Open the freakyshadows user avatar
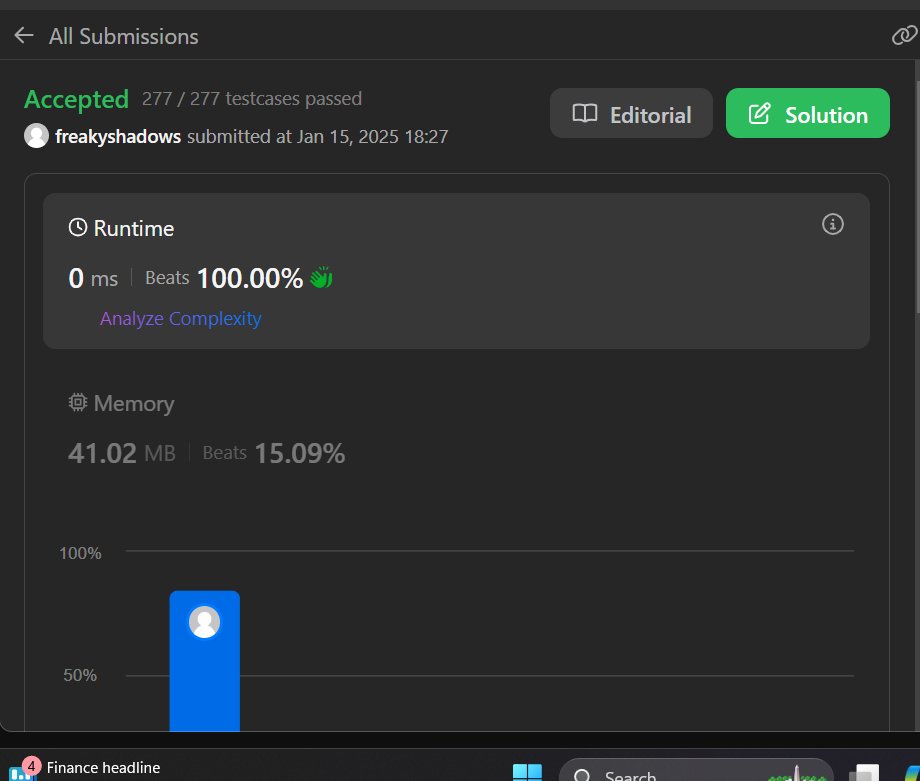This screenshot has height=781, width=920. click(36, 136)
